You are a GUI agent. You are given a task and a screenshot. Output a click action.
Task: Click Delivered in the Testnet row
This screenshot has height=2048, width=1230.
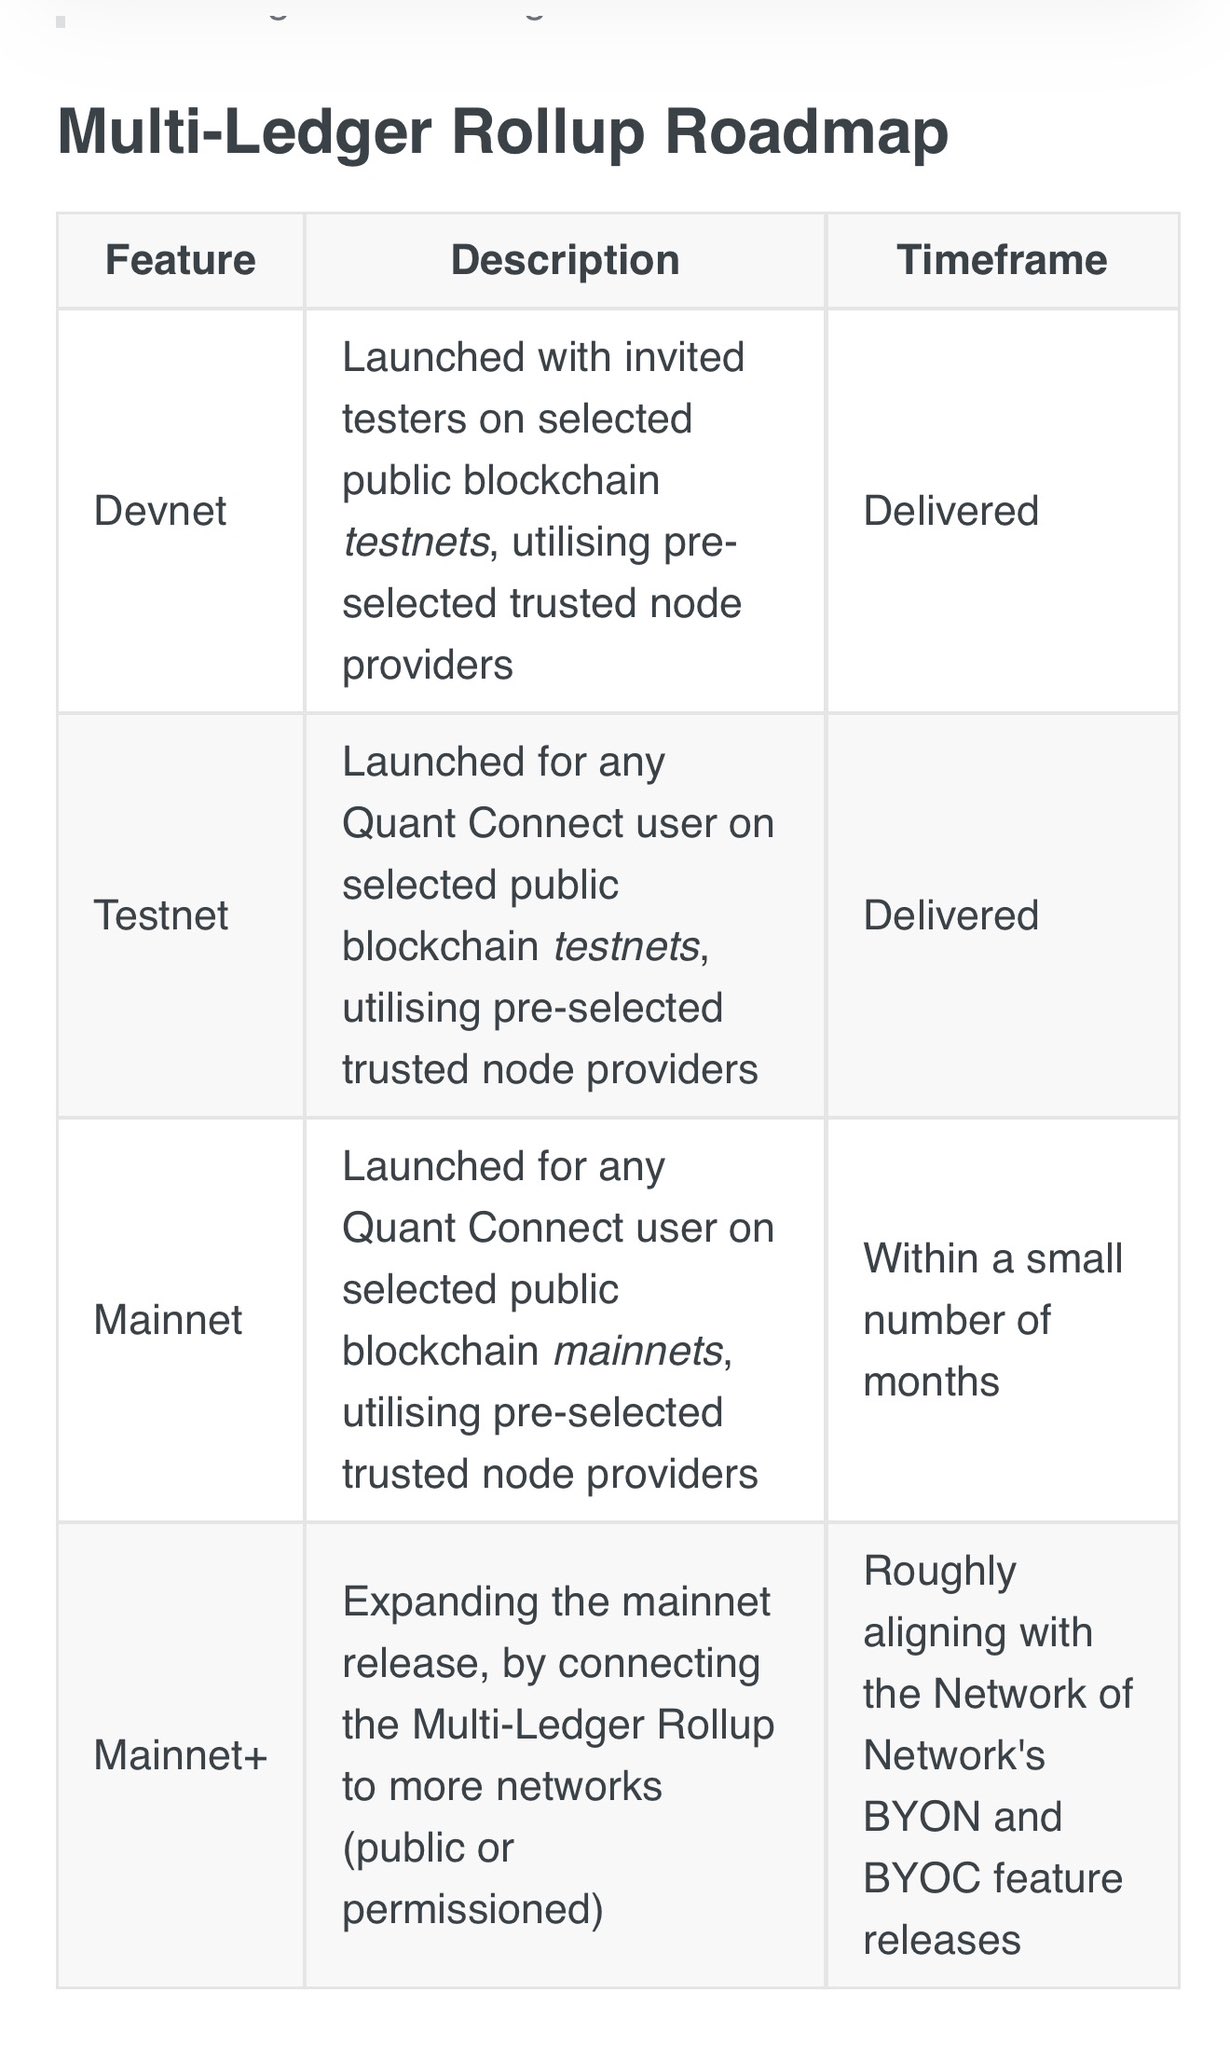pyautogui.click(x=951, y=915)
